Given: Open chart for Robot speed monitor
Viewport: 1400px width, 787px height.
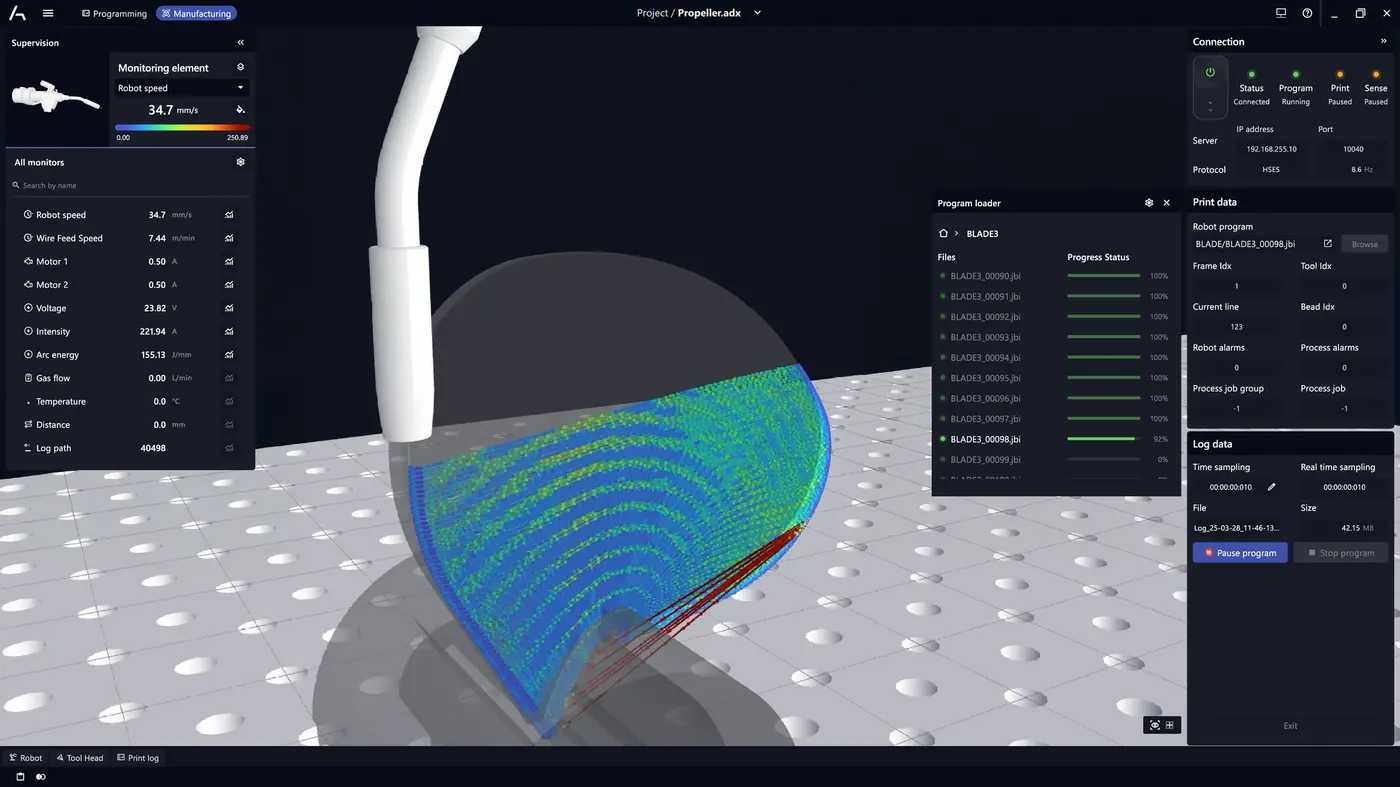Looking at the screenshot, I should [x=229, y=215].
